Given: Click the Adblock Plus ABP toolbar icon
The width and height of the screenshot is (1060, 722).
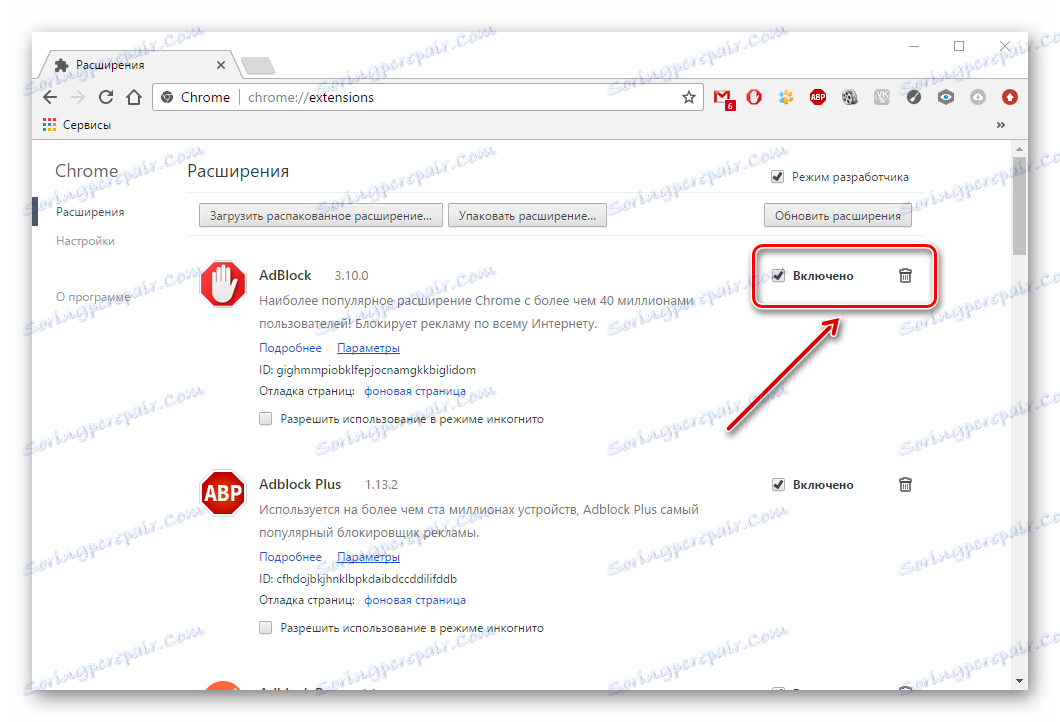Looking at the screenshot, I should point(818,97).
